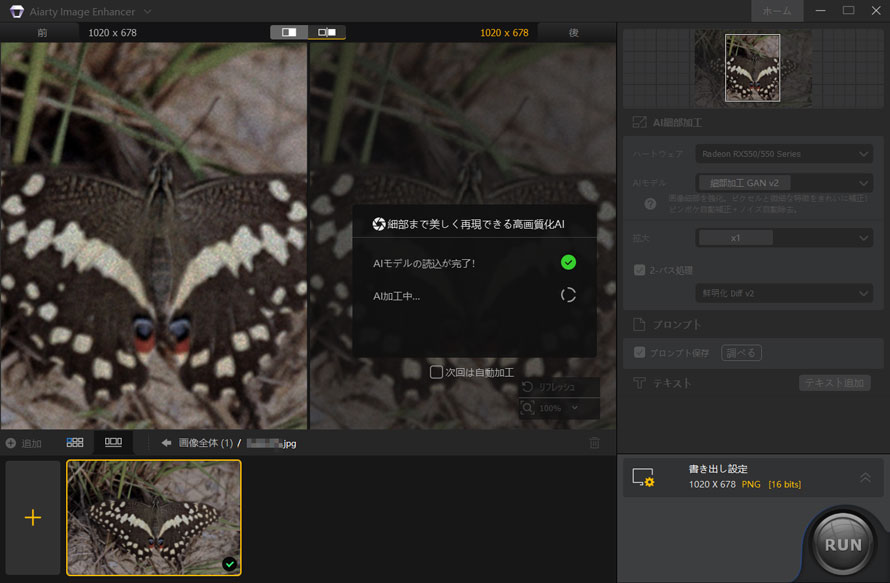This screenshot has height=583, width=890.
Task: Select the butterfly thumbnail in filmstrip
Action: tap(154, 518)
